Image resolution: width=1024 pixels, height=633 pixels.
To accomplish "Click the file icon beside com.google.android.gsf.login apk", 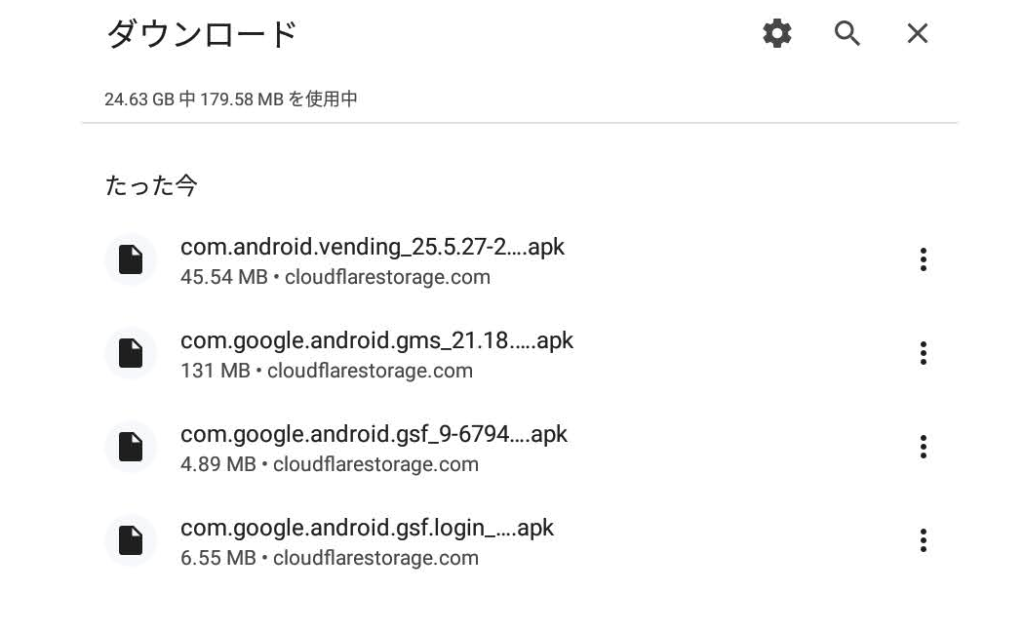I will coord(130,541).
